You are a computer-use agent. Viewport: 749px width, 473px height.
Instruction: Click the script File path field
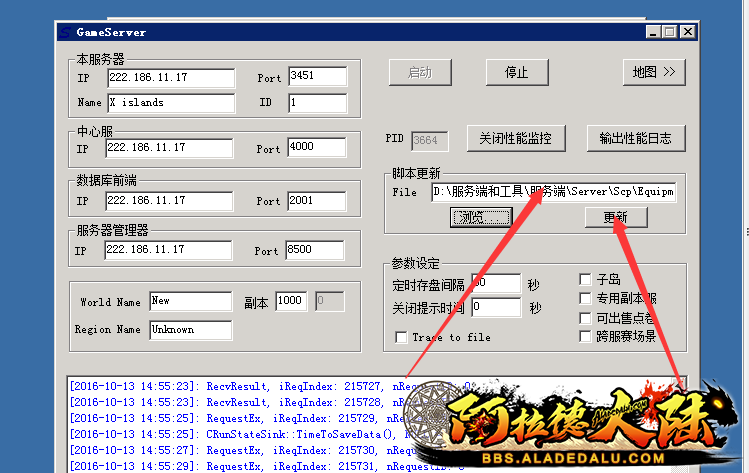(553, 192)
